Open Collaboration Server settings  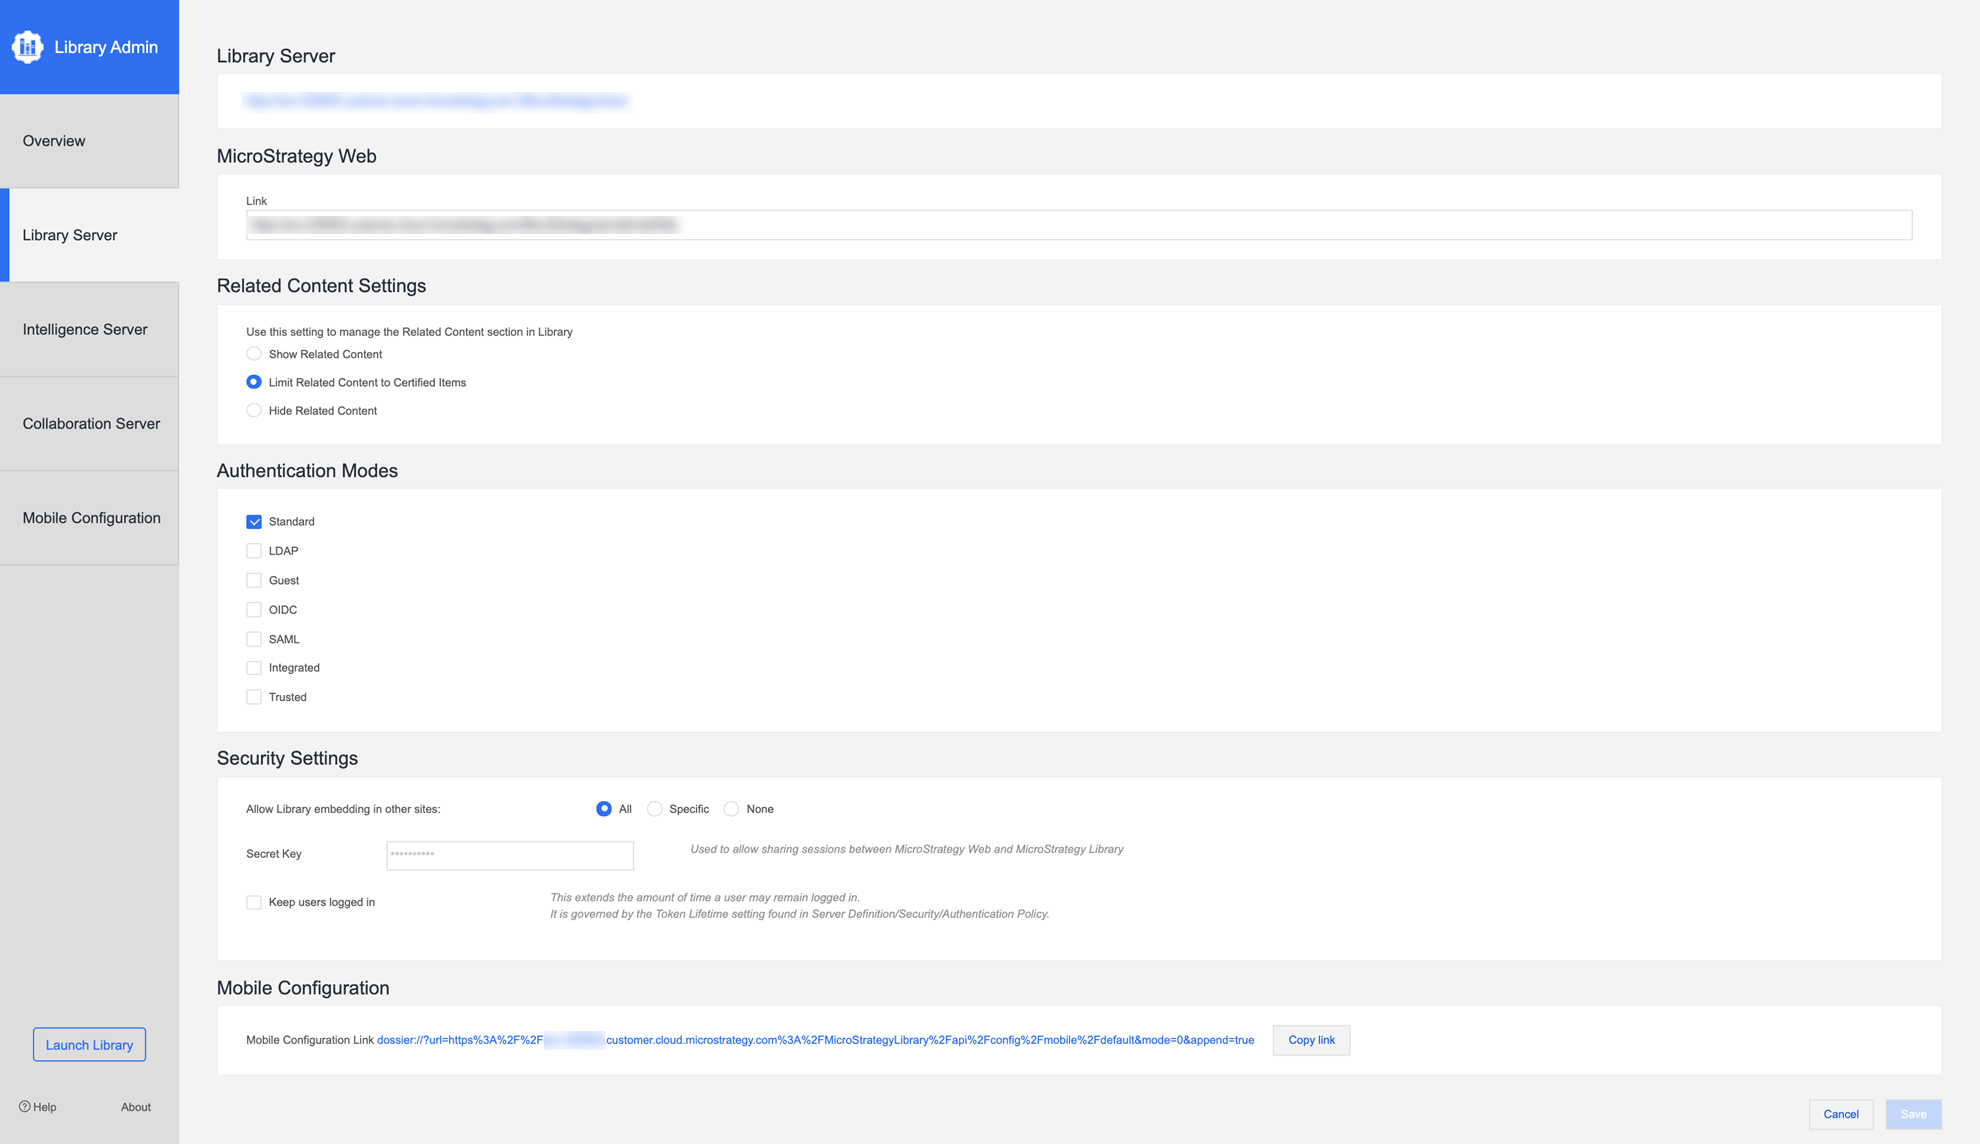[91, 424]
